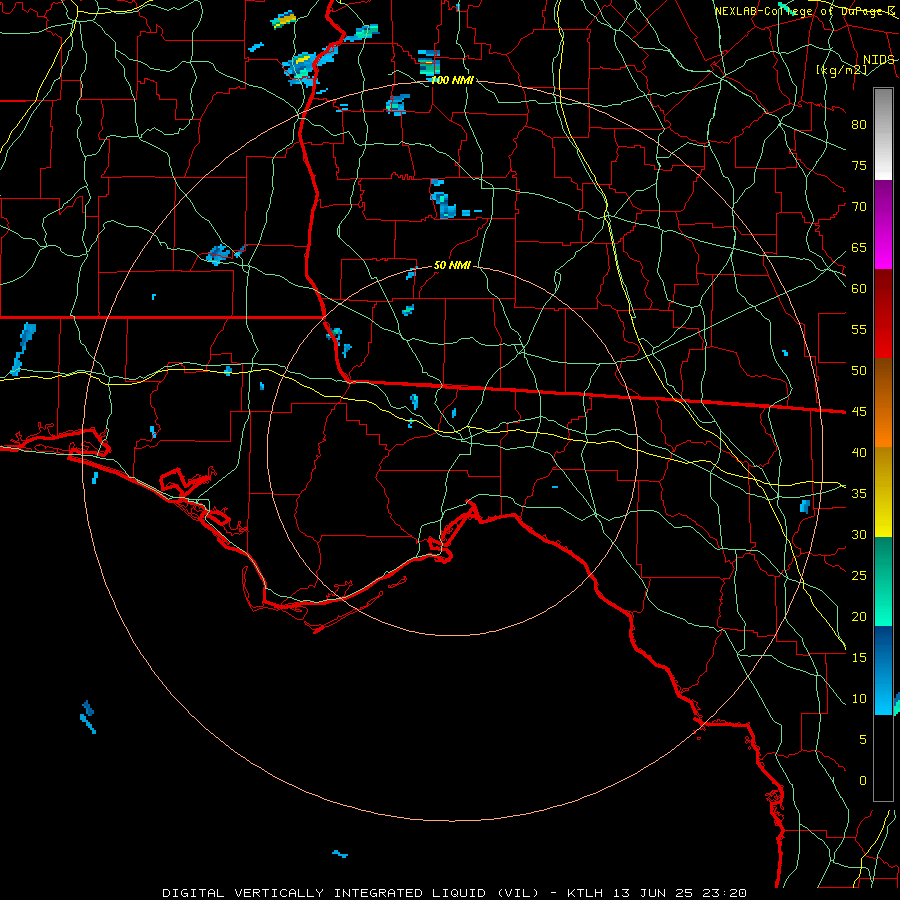Click the 50 NMI range ring label
The image size is (900, 900).
(x=452, y=265)
